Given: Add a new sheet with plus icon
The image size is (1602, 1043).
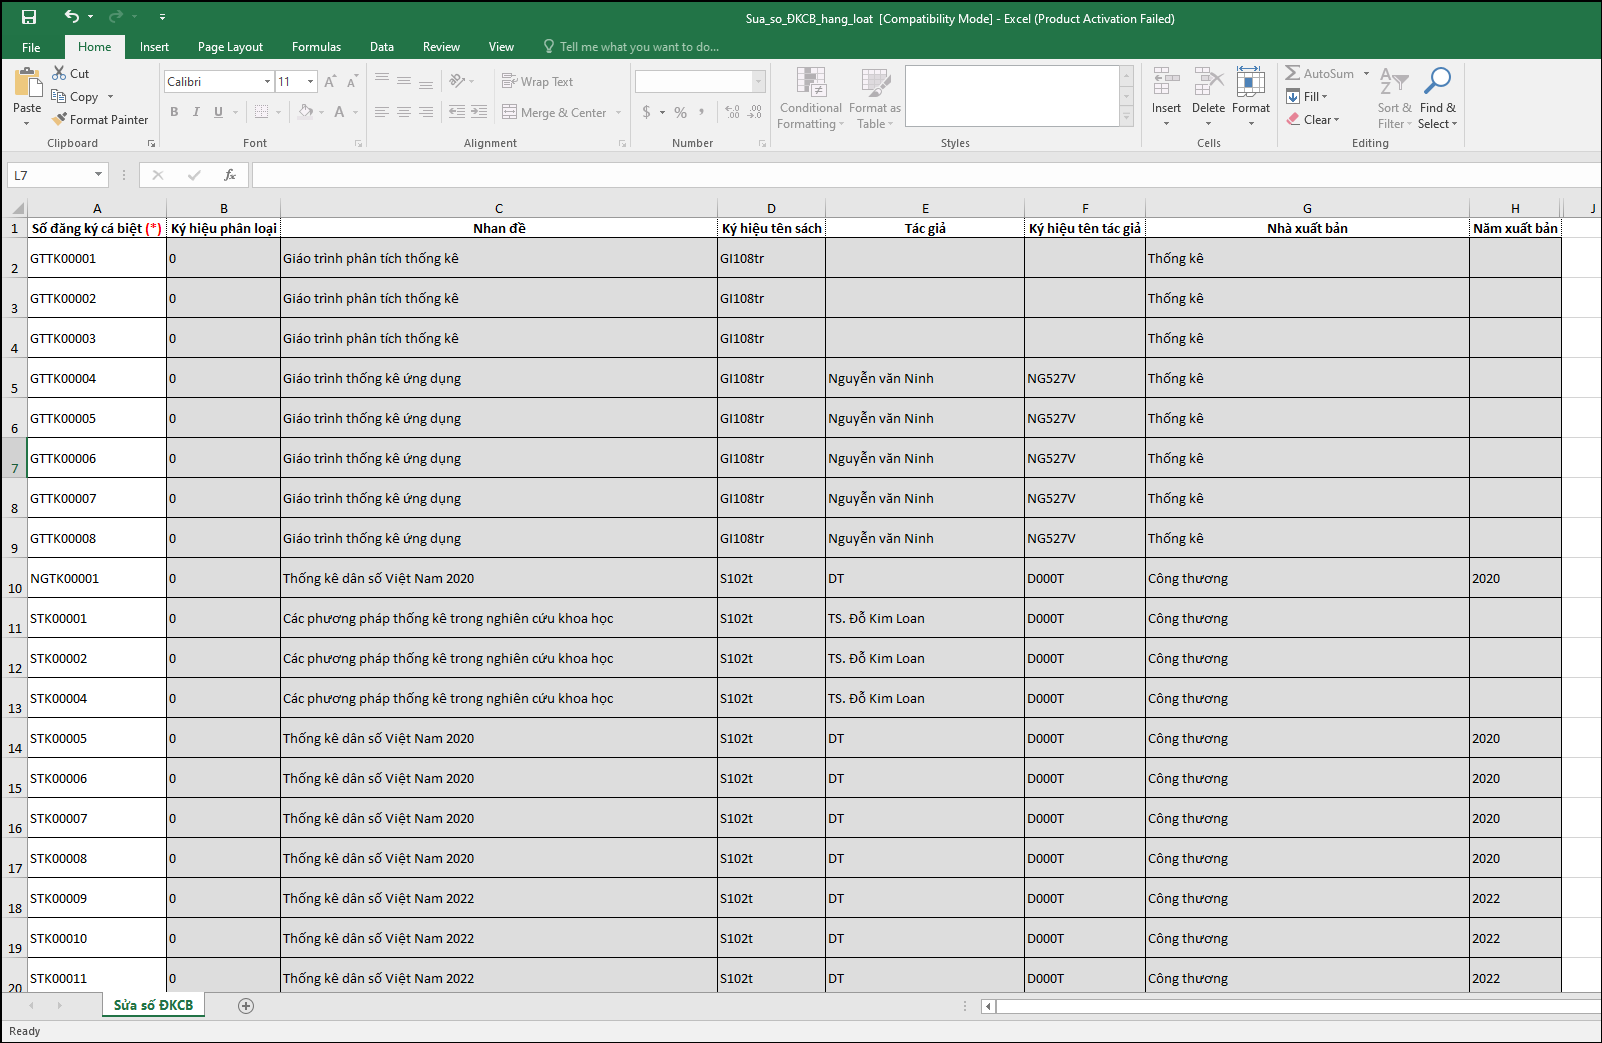Looking at the screenshot, I should pos(246,1006).
